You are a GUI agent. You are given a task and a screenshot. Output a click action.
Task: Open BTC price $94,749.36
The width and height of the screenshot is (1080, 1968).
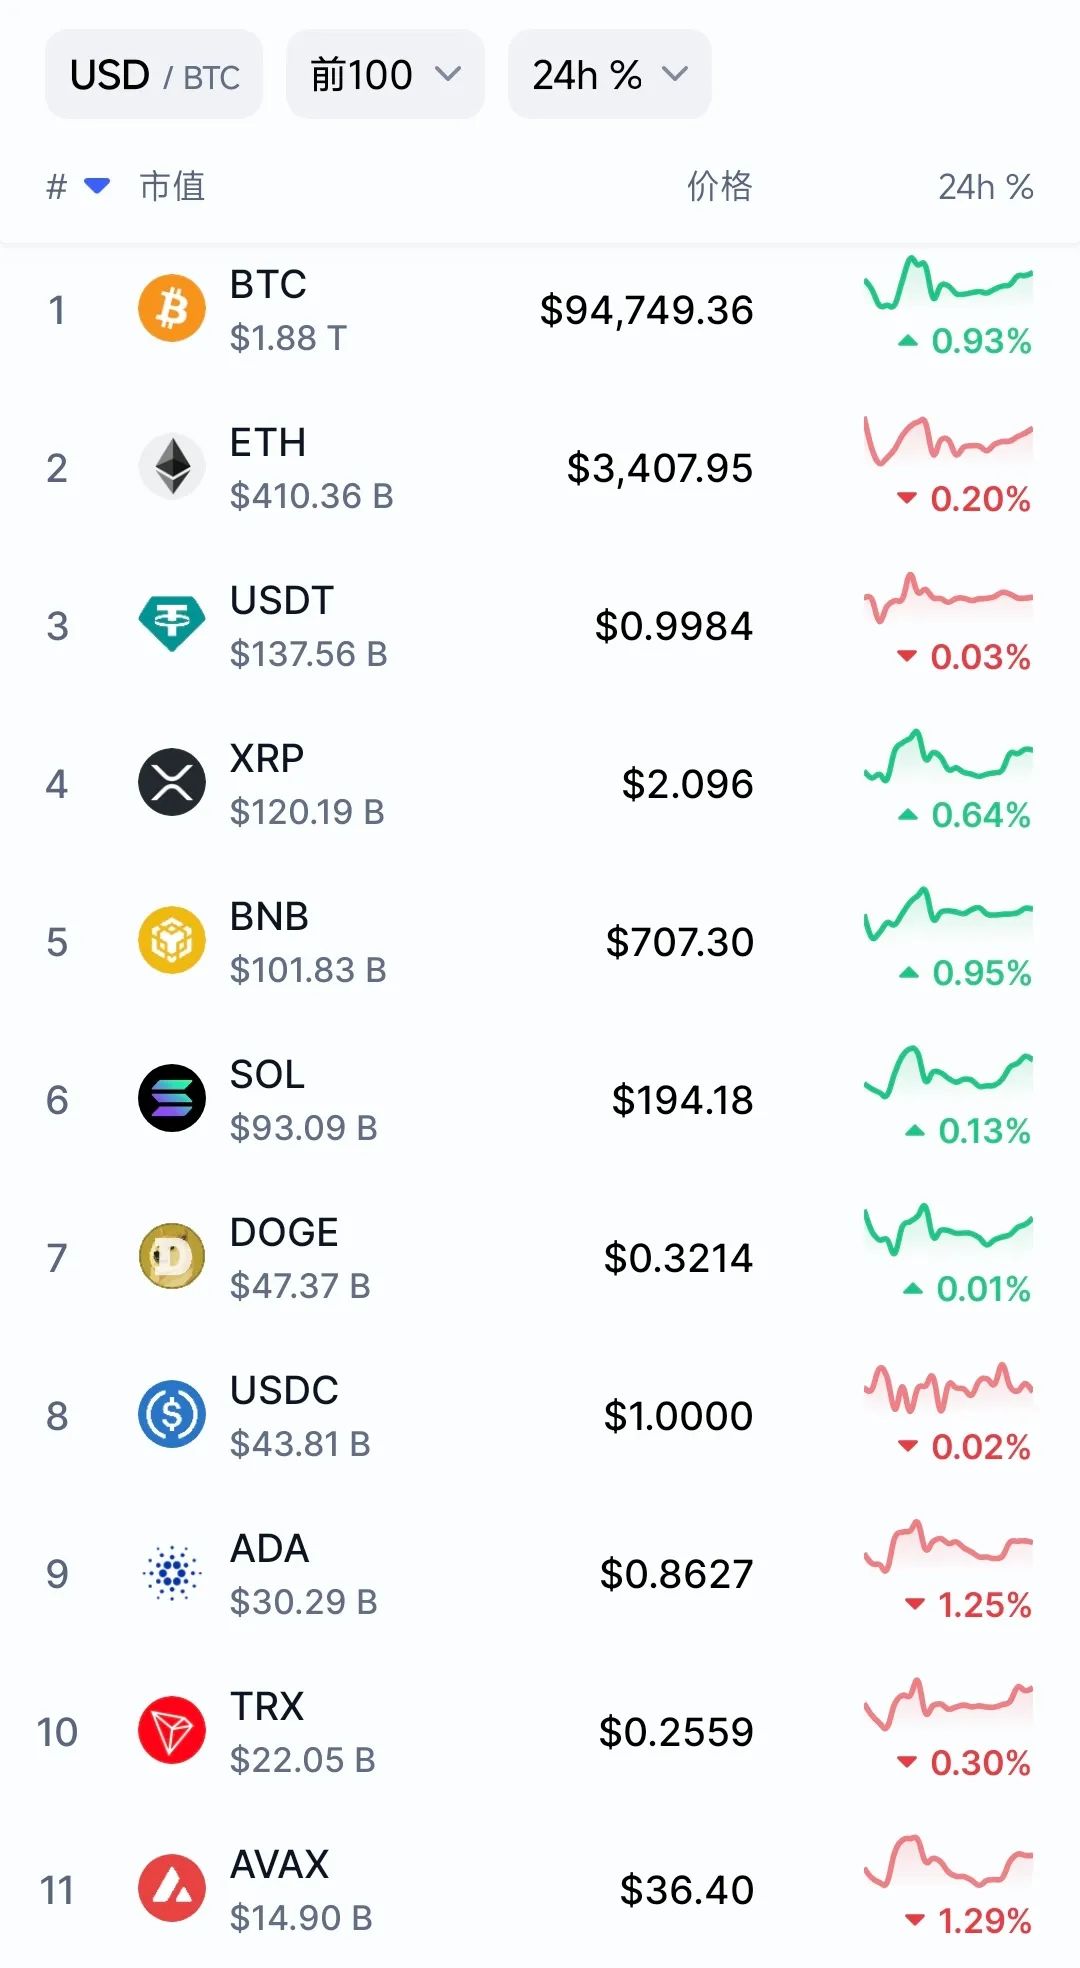tap(646, 310)
